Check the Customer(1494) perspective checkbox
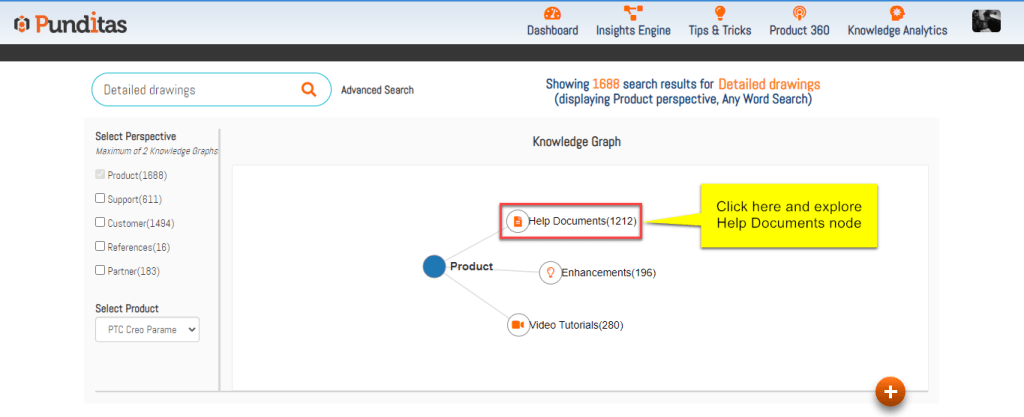Screen dimensions: 1024x417 pyautogui.click(x=100, y=222)
